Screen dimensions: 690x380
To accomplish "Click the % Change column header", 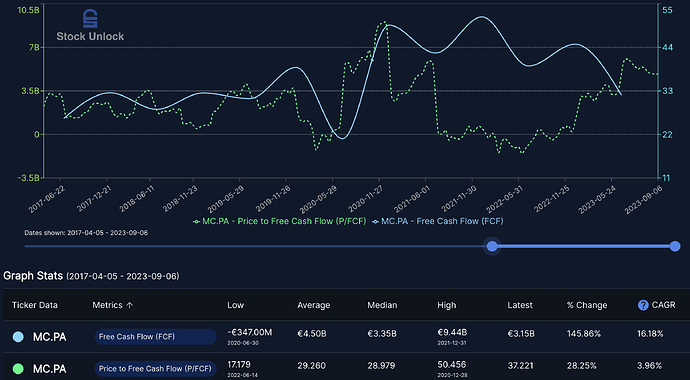I will 587,305.
